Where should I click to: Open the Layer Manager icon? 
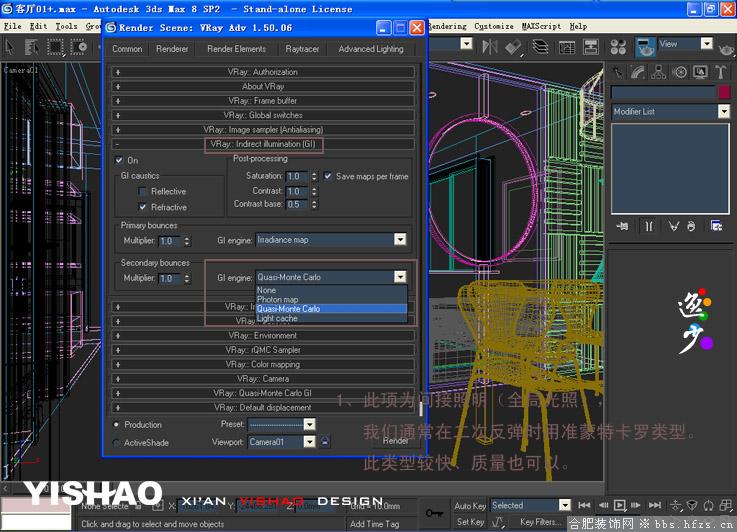(540, 47)
